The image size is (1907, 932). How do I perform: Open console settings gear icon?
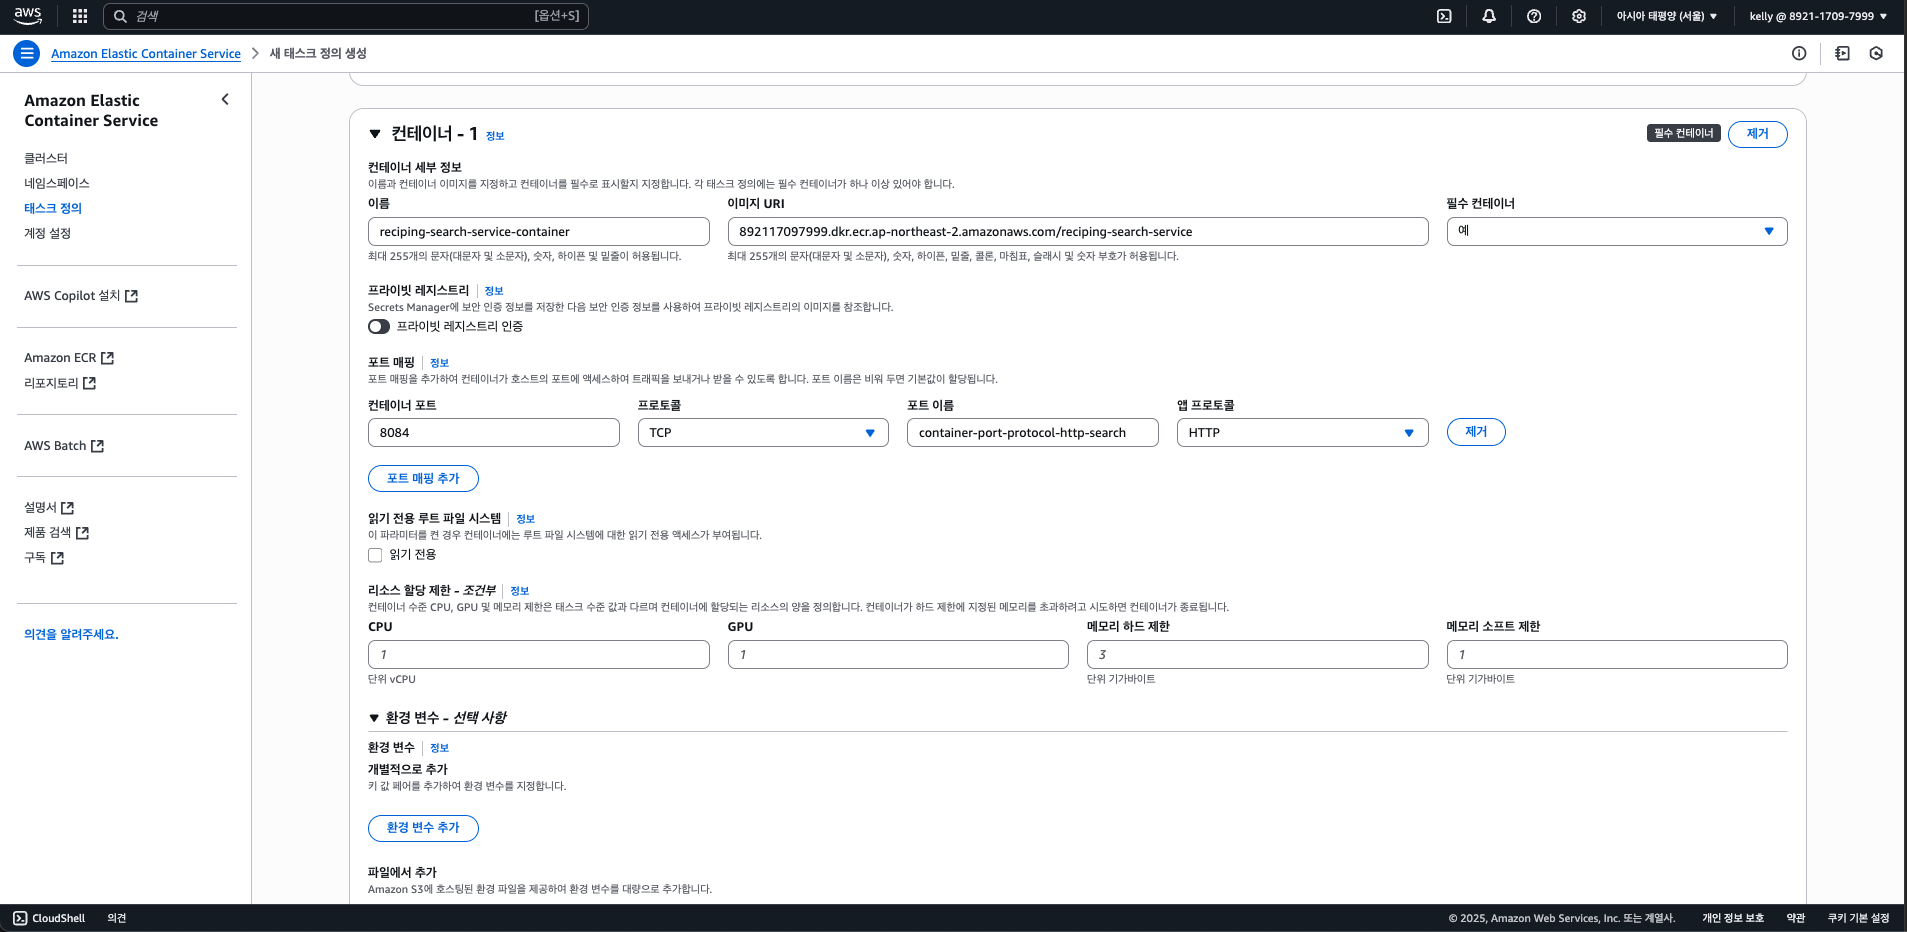[x=1579, y=16]
